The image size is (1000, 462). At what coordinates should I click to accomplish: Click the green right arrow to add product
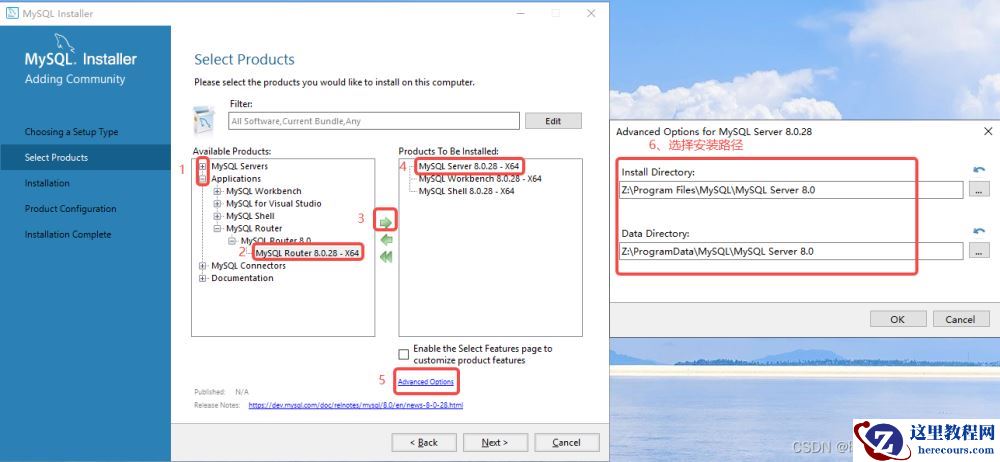pos(386,223)
